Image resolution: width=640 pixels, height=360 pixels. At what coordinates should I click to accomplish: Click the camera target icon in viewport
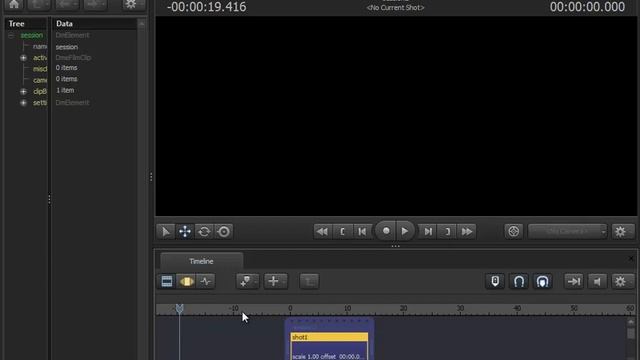(513, 232)
